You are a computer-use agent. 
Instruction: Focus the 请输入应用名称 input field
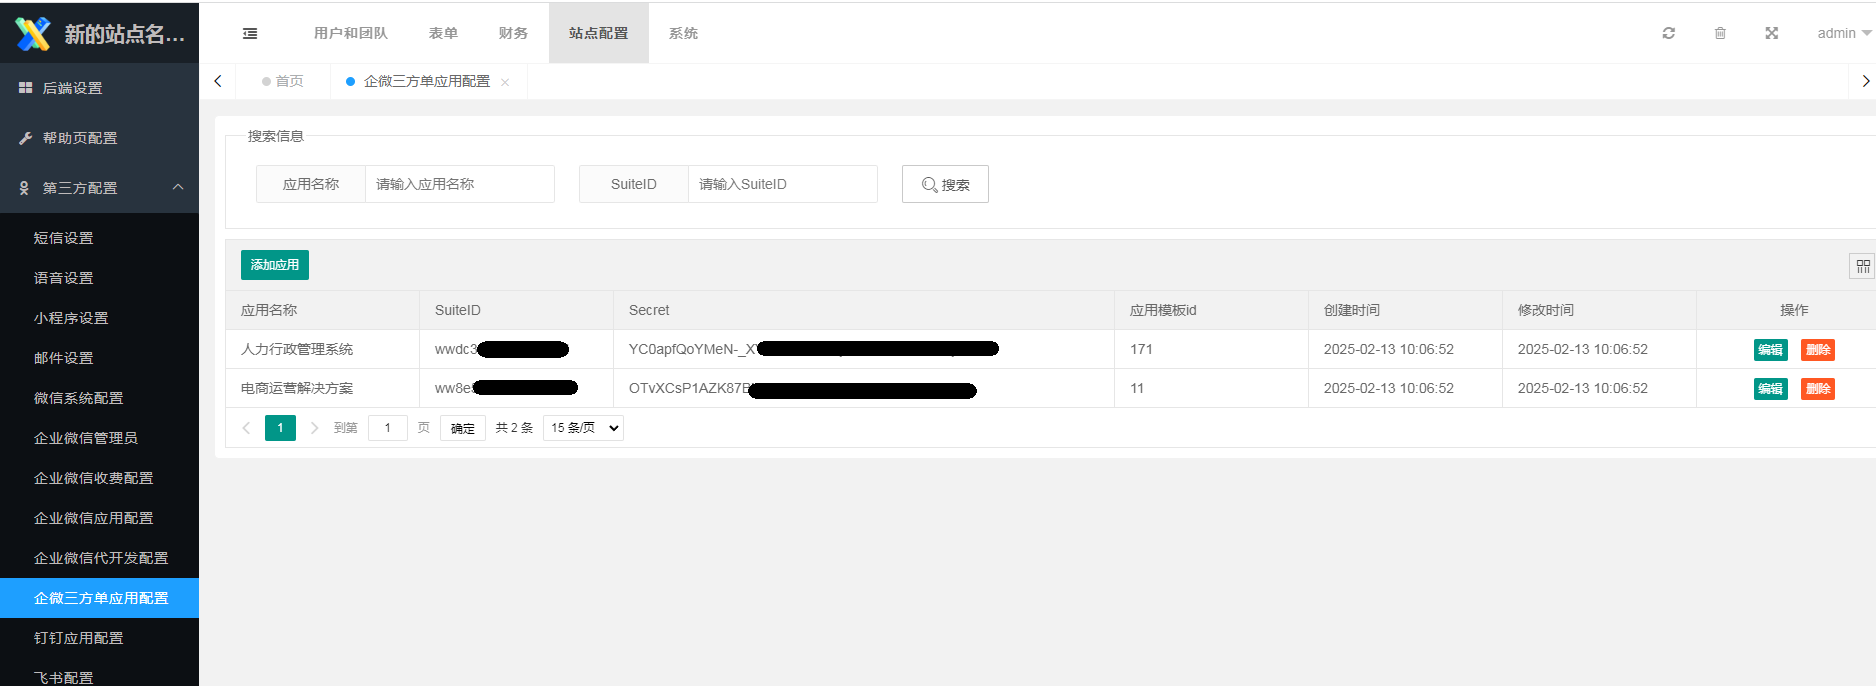[x=459, y=184]
